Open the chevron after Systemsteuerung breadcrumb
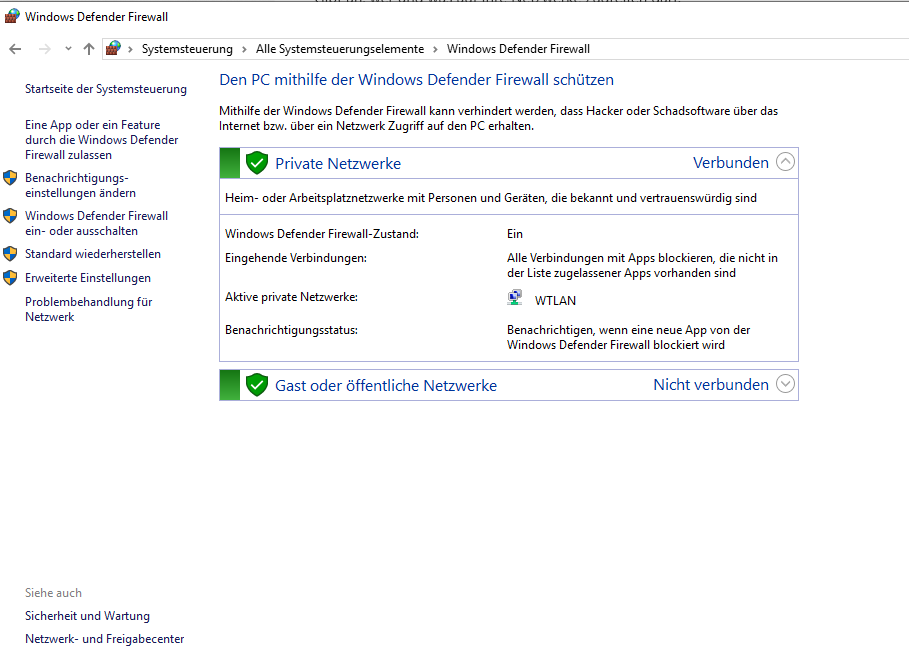The width and height of the screenshot is (909, 659). tap(244, 49)
